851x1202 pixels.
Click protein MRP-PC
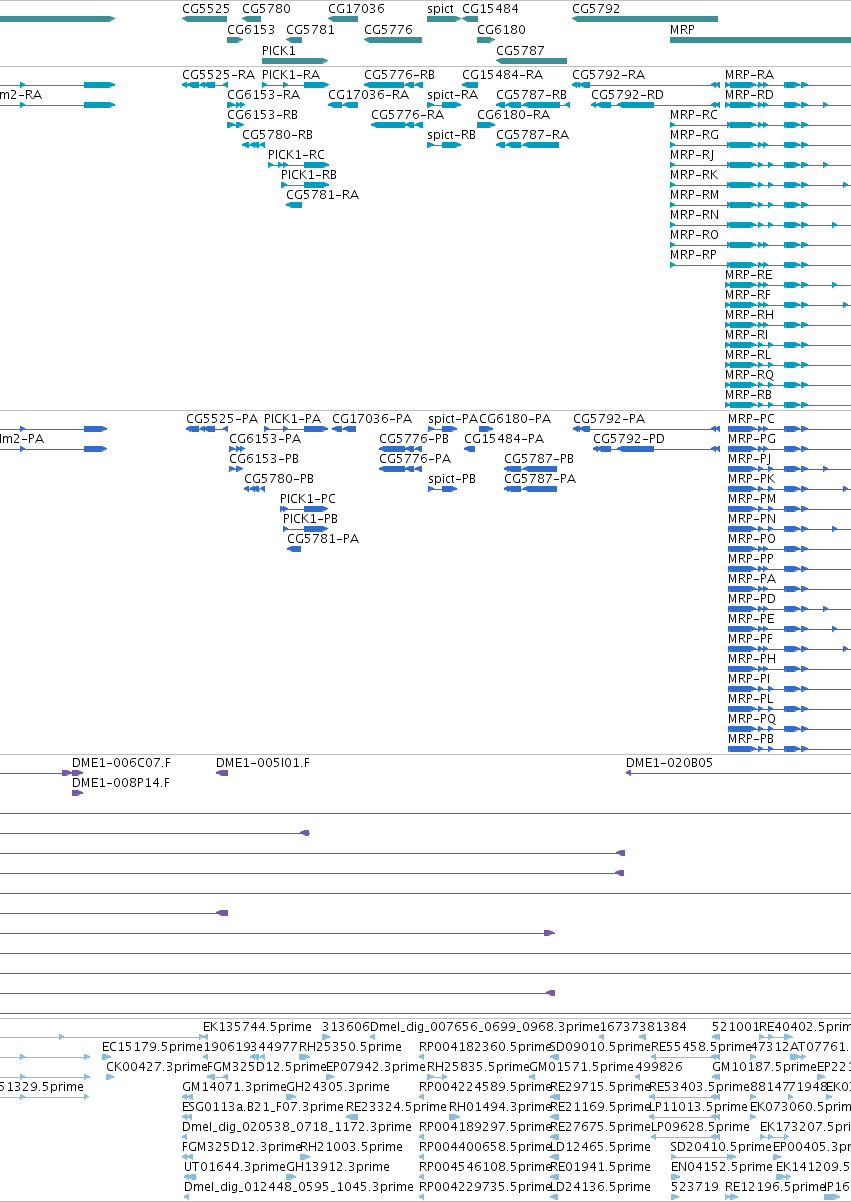752,419
